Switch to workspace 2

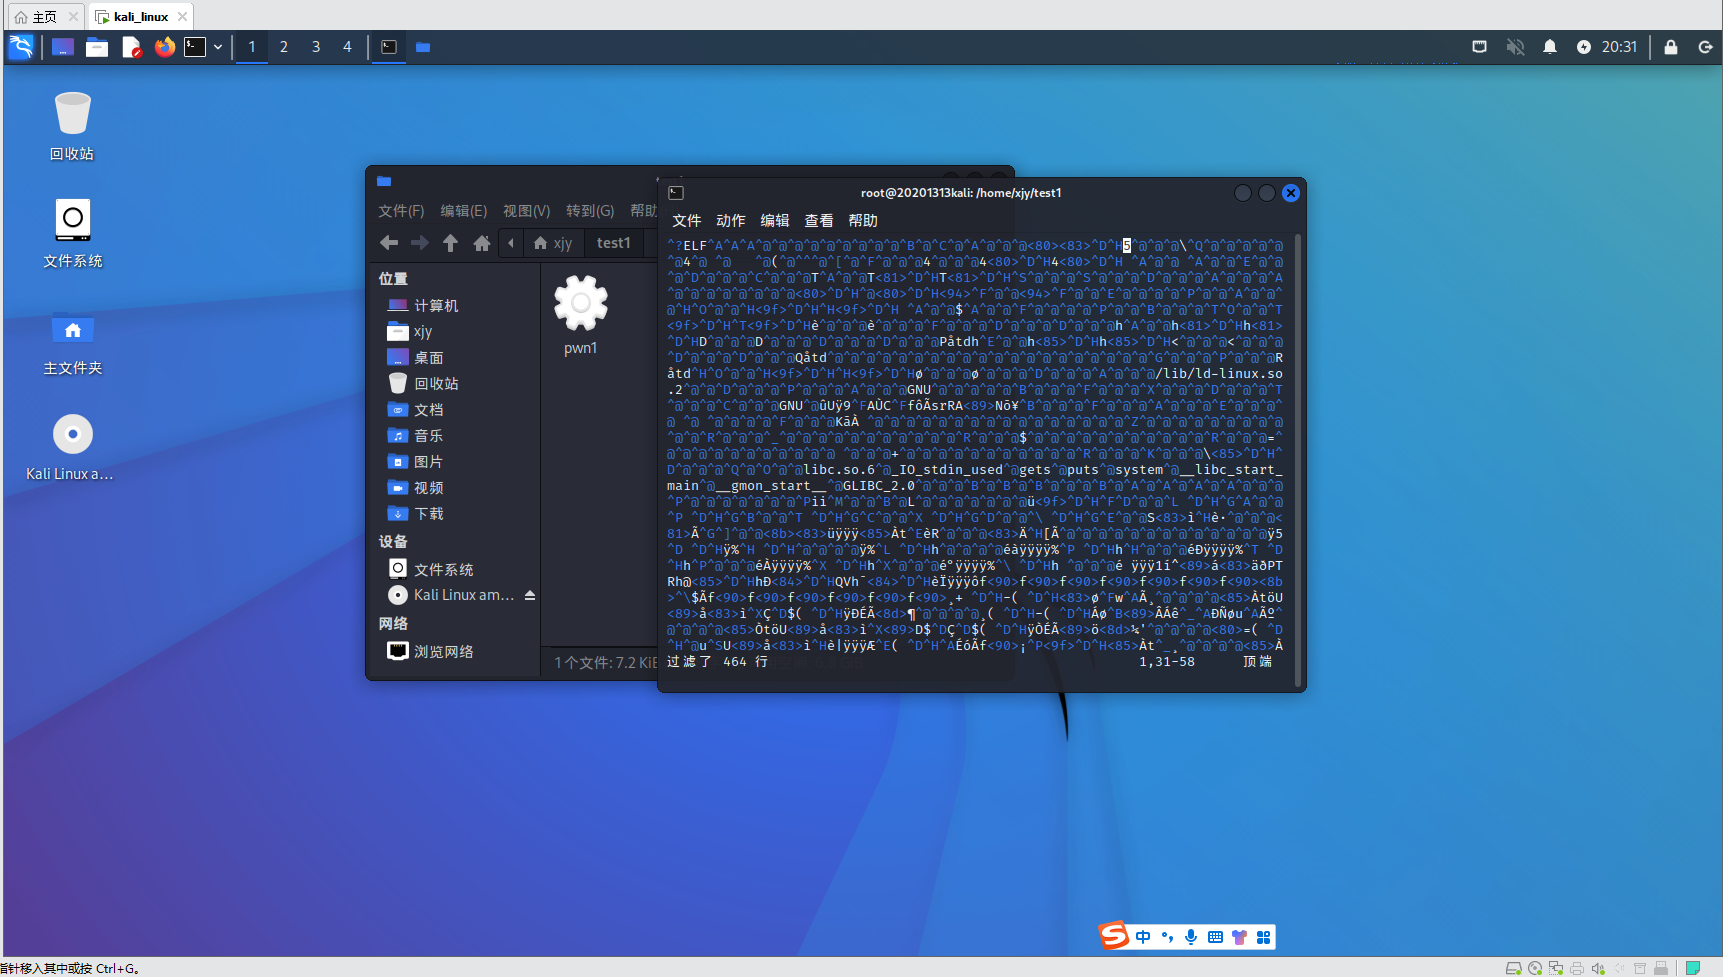284,47
